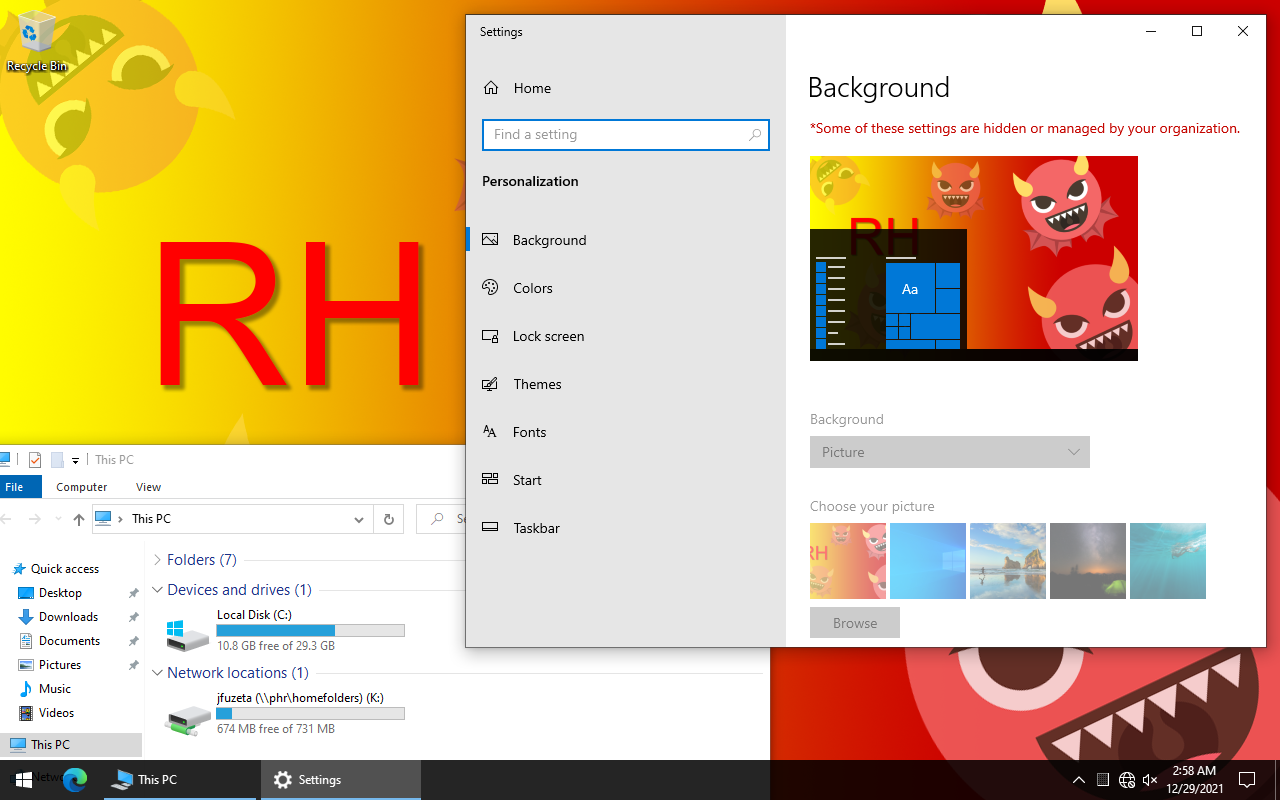Choose the blue Windows logo wallpaper thumbnail
The image size is (1280, 800).
(x=927, y=561)
